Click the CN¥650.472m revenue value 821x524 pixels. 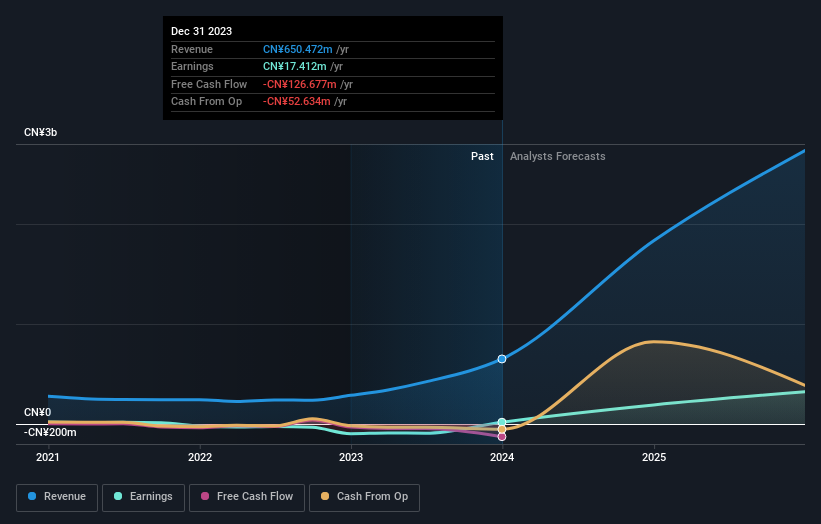[297, 49]
